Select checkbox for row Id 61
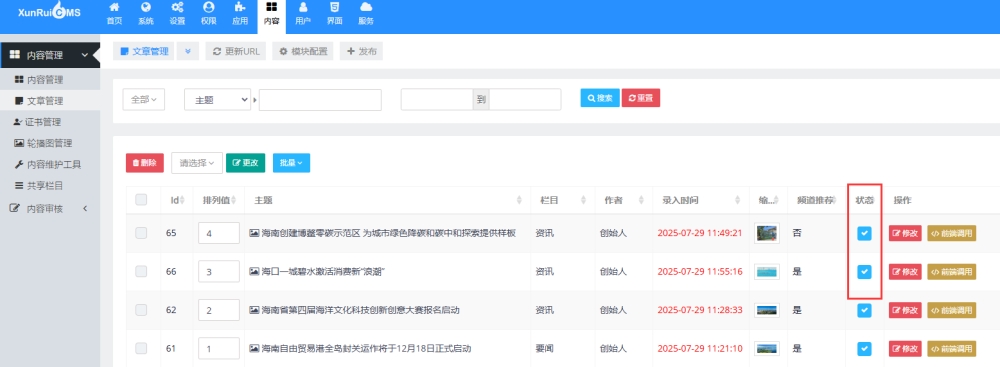1000x367 pixels. click(x=141, y=348)
